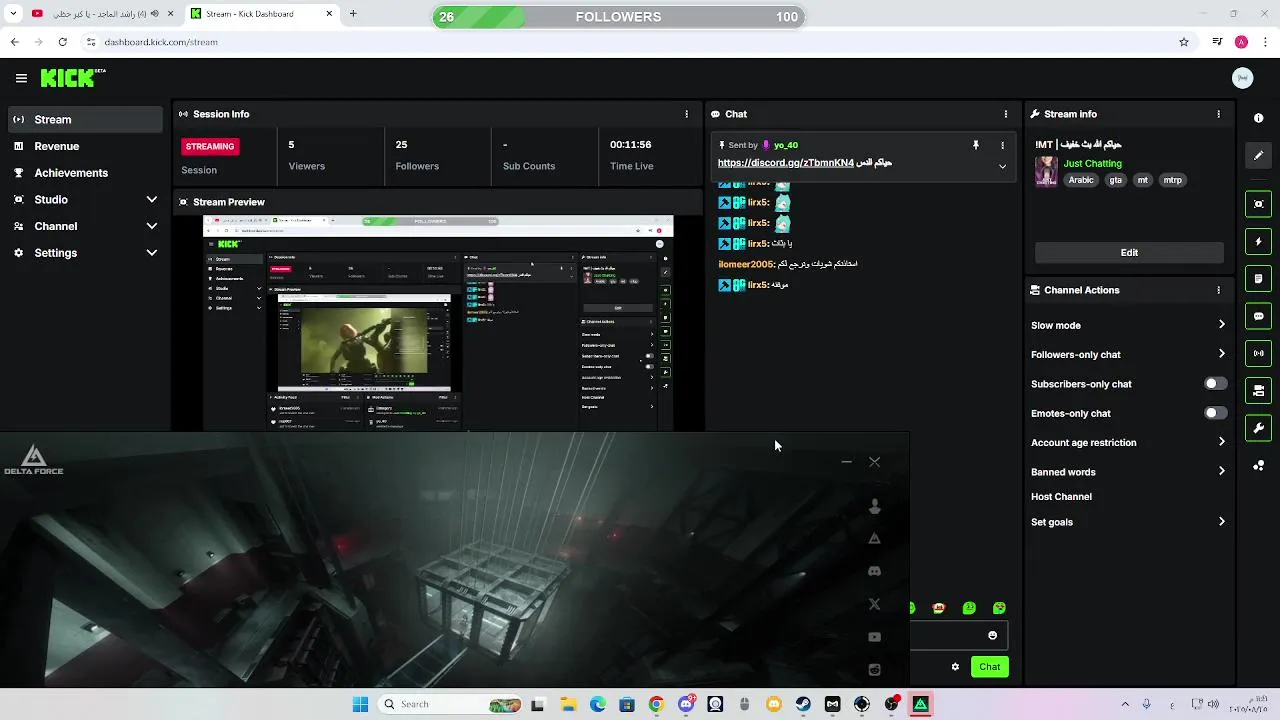
Task: Open Slow mode options arrow
Action: click(x=1221, y=325)
